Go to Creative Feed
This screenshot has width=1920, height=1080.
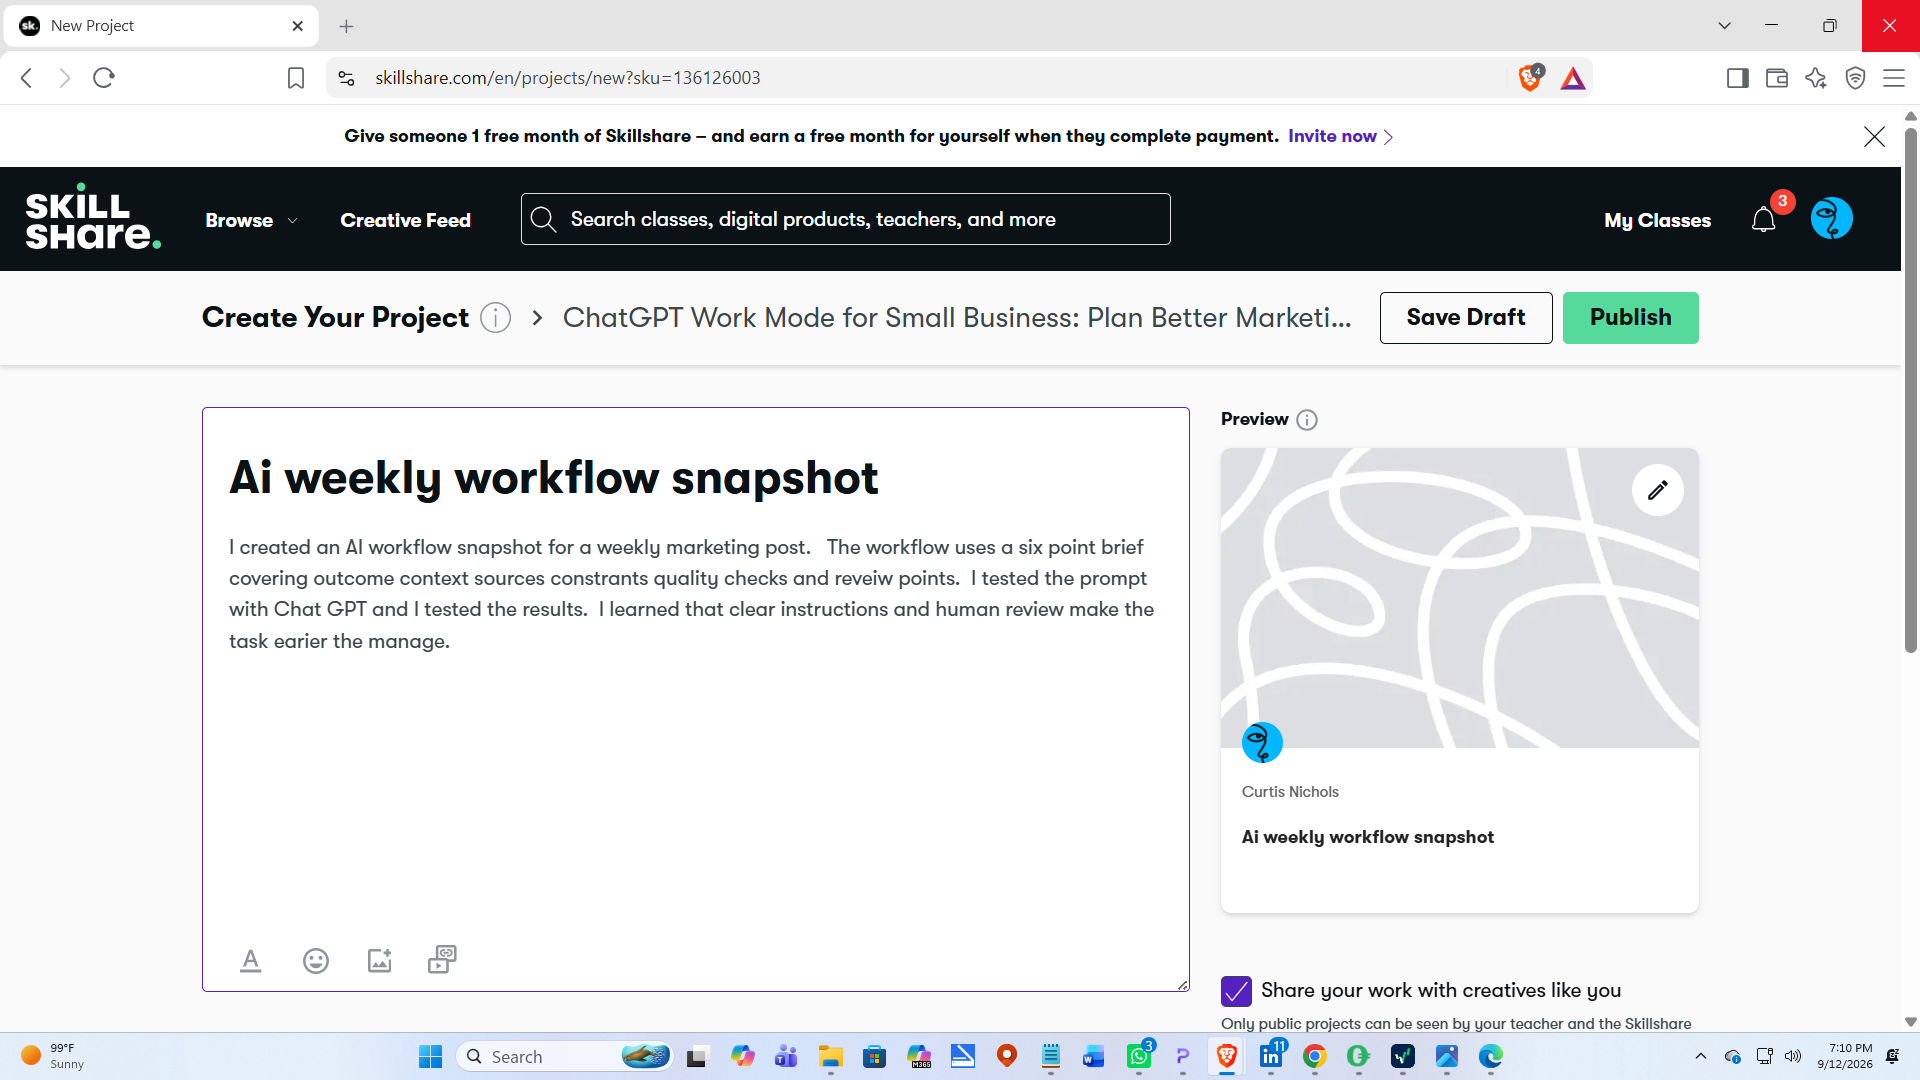pyautogui.click(x=405, y=220)
